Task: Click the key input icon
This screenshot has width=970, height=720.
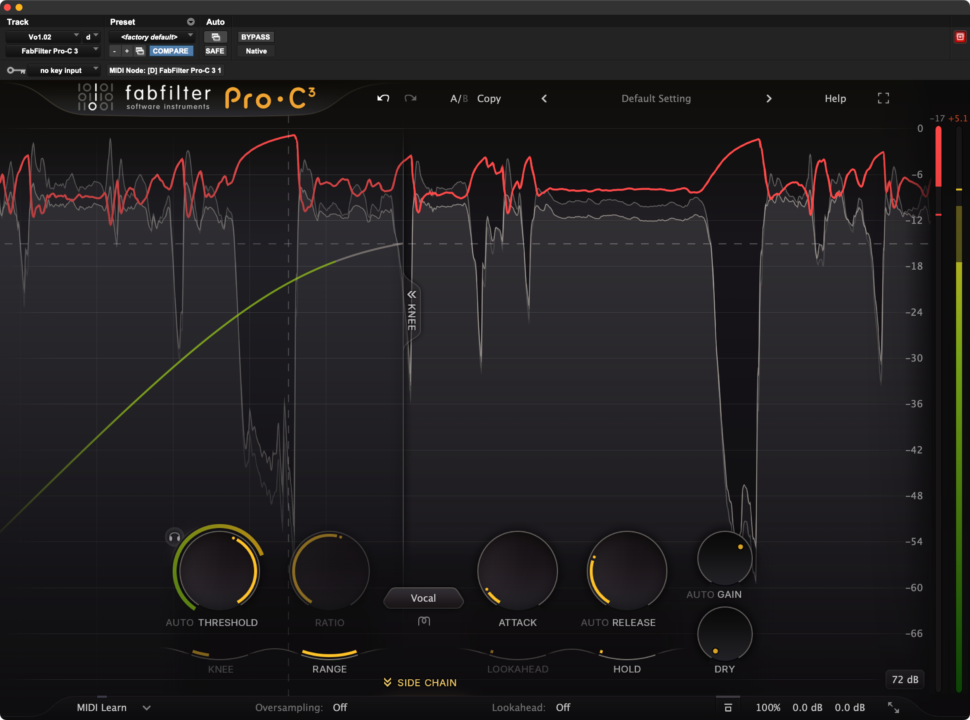Action: [x=16, y=70]
